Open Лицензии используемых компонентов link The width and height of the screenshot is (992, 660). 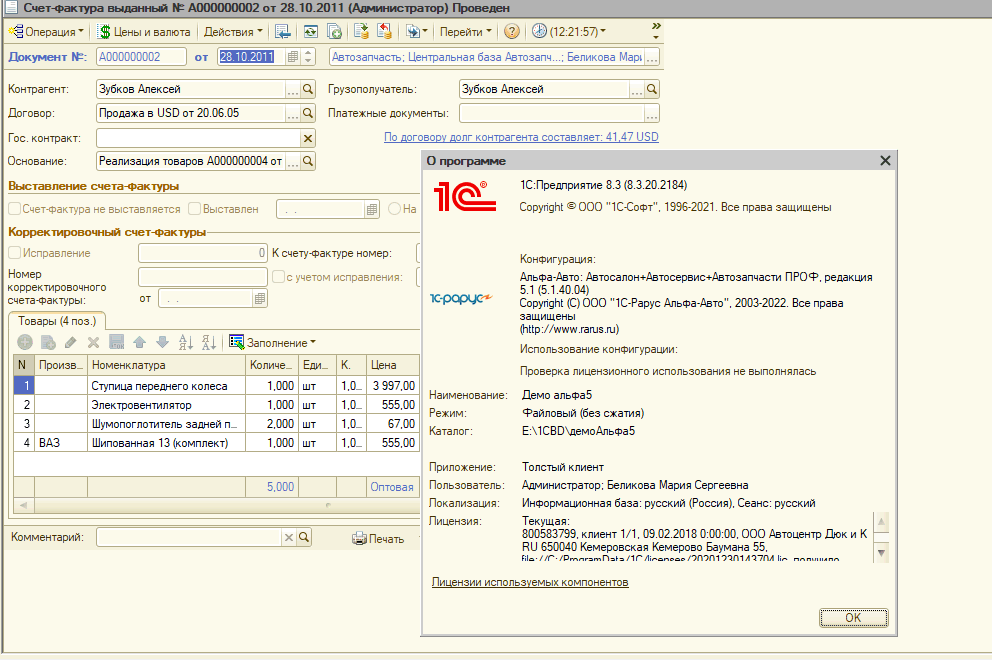pyautogui.click(x=530, y=582)
